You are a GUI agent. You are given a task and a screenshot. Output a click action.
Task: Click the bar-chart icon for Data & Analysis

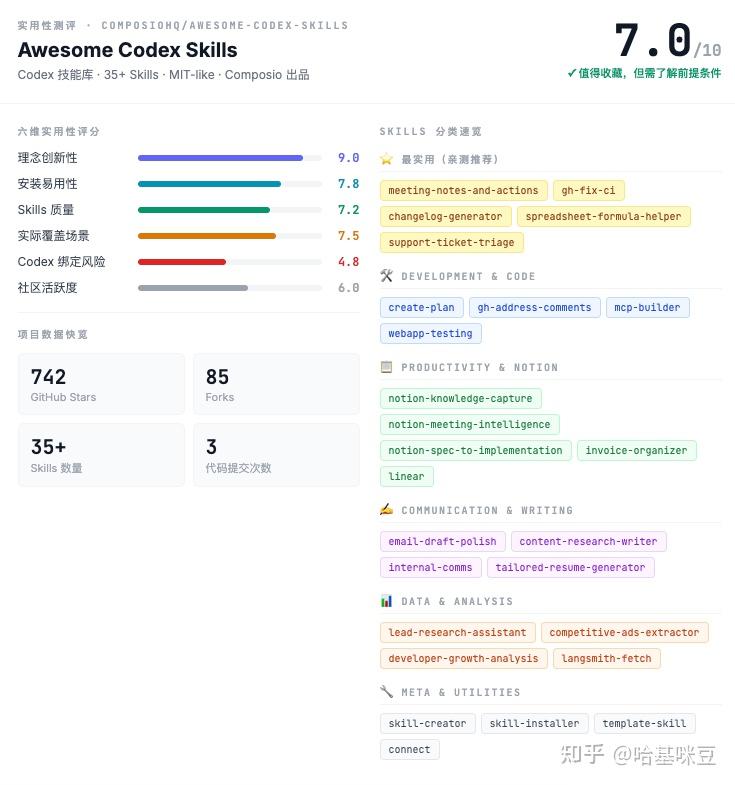pyautogui.click(x=386, y=601)
